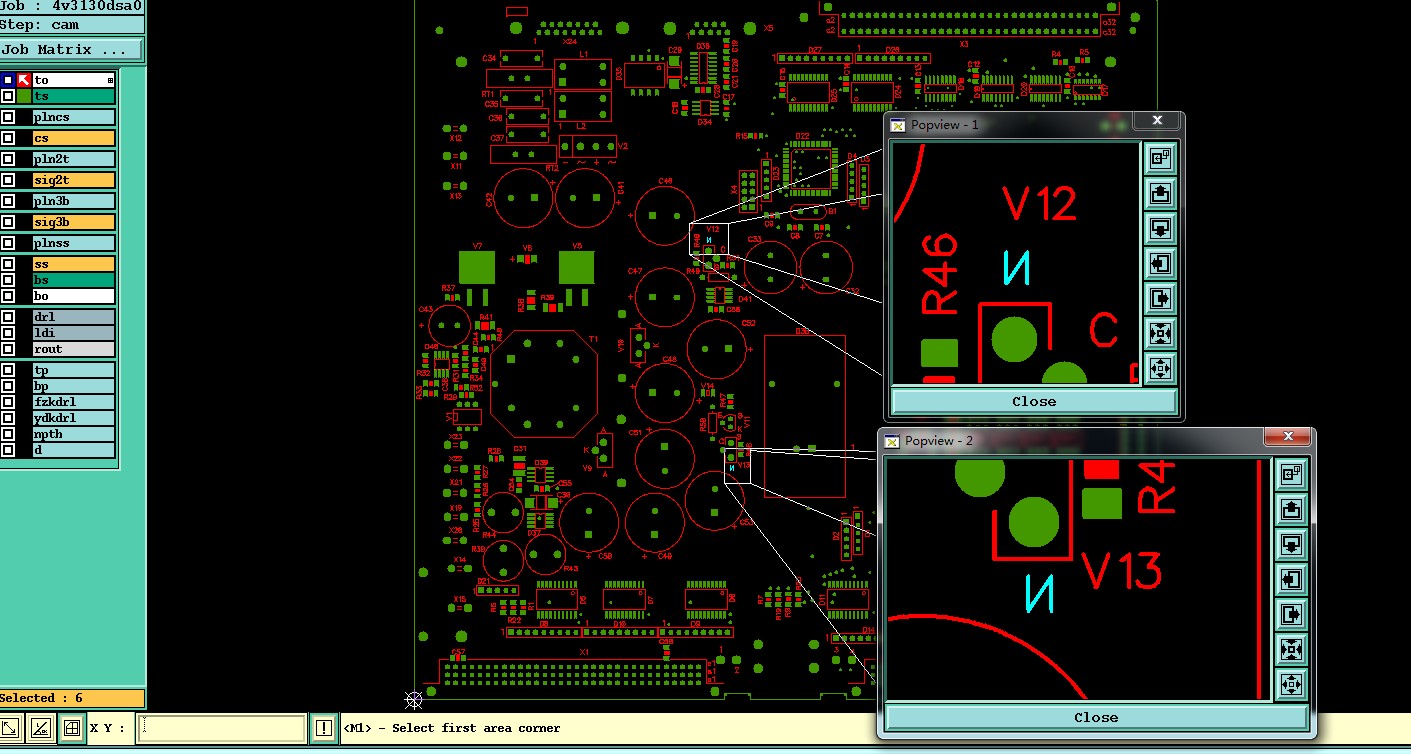1411x754 pixels.
Task: Pan right in Popview - 2
Action: [1291, 614]
